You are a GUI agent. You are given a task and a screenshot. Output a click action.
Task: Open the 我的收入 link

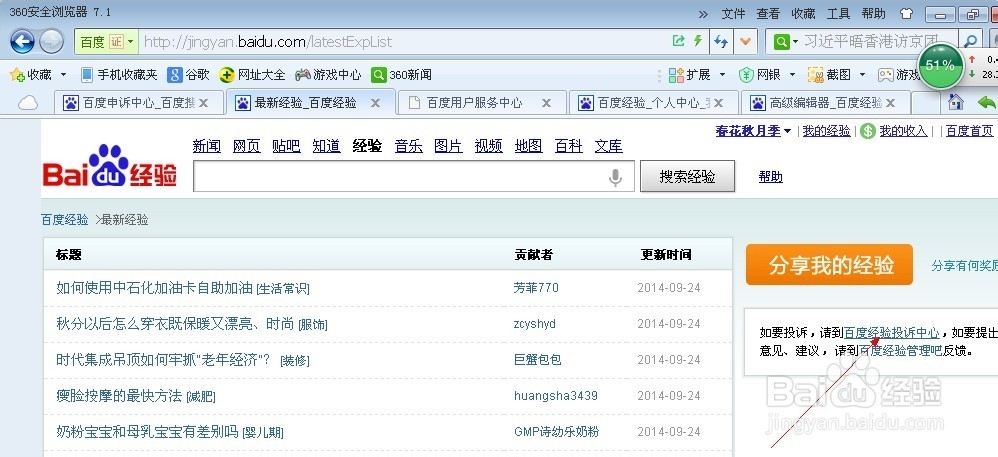[903, 131]
